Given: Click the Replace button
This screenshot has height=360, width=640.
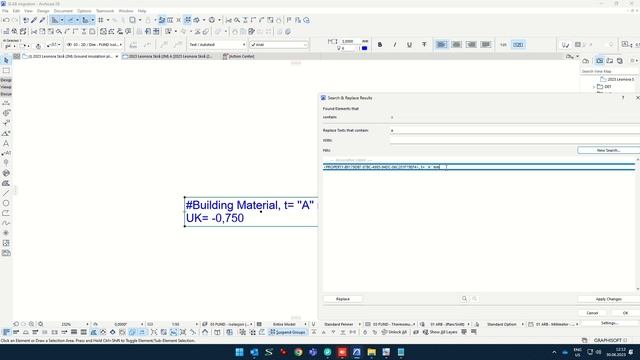Looking at the screenshot, I should [343, 299].
